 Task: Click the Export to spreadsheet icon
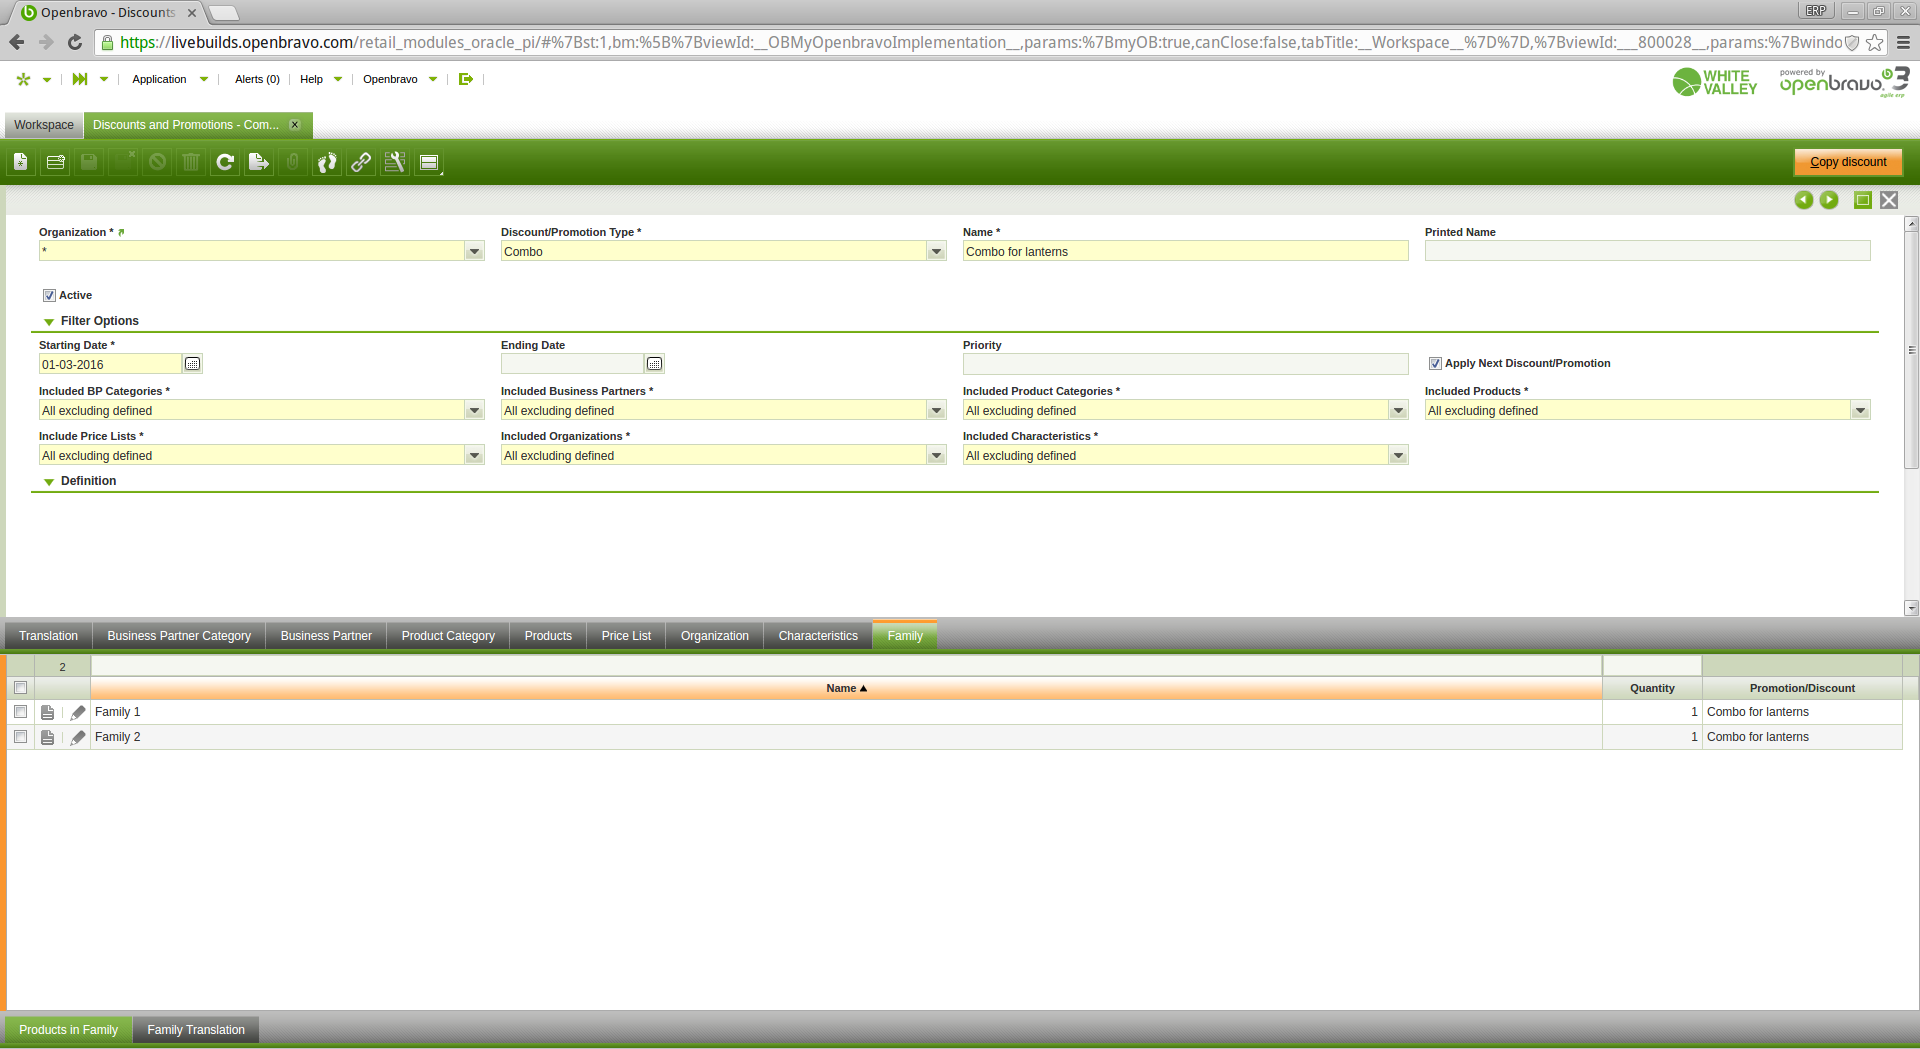click(259, 162)
